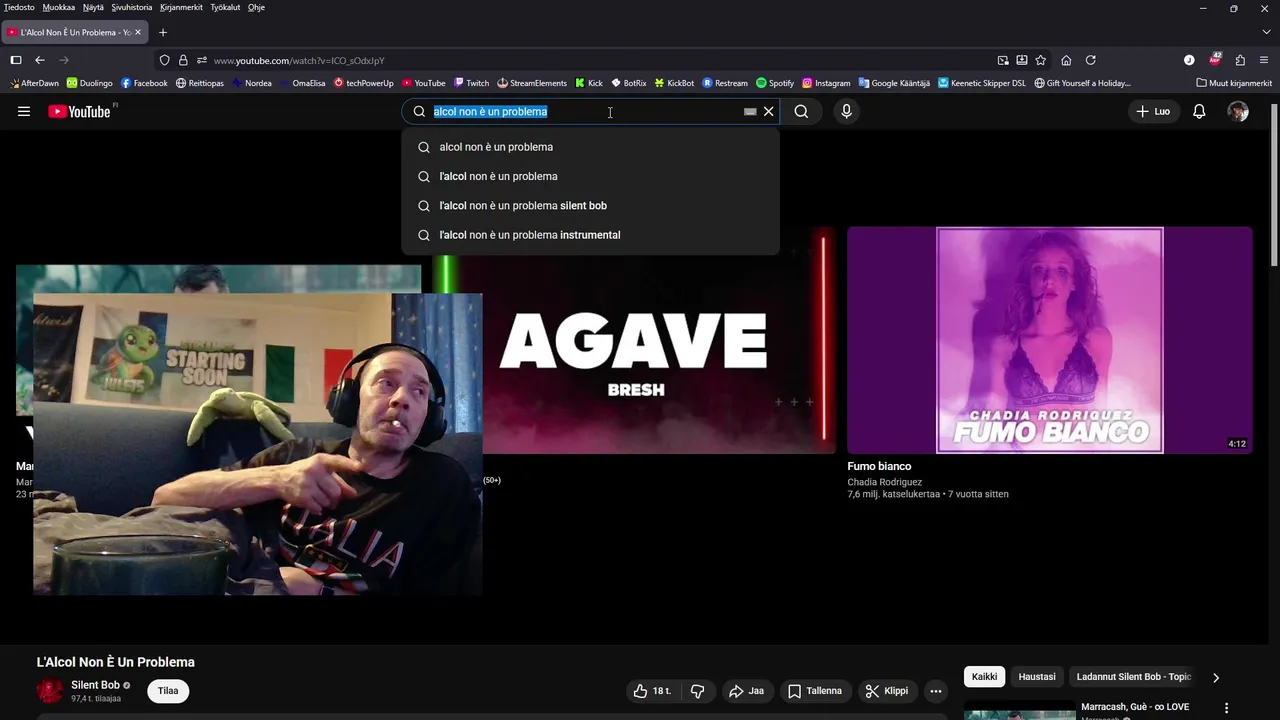Open the extensions puzzle icon
The image size is (1280, 720).
1240,60
